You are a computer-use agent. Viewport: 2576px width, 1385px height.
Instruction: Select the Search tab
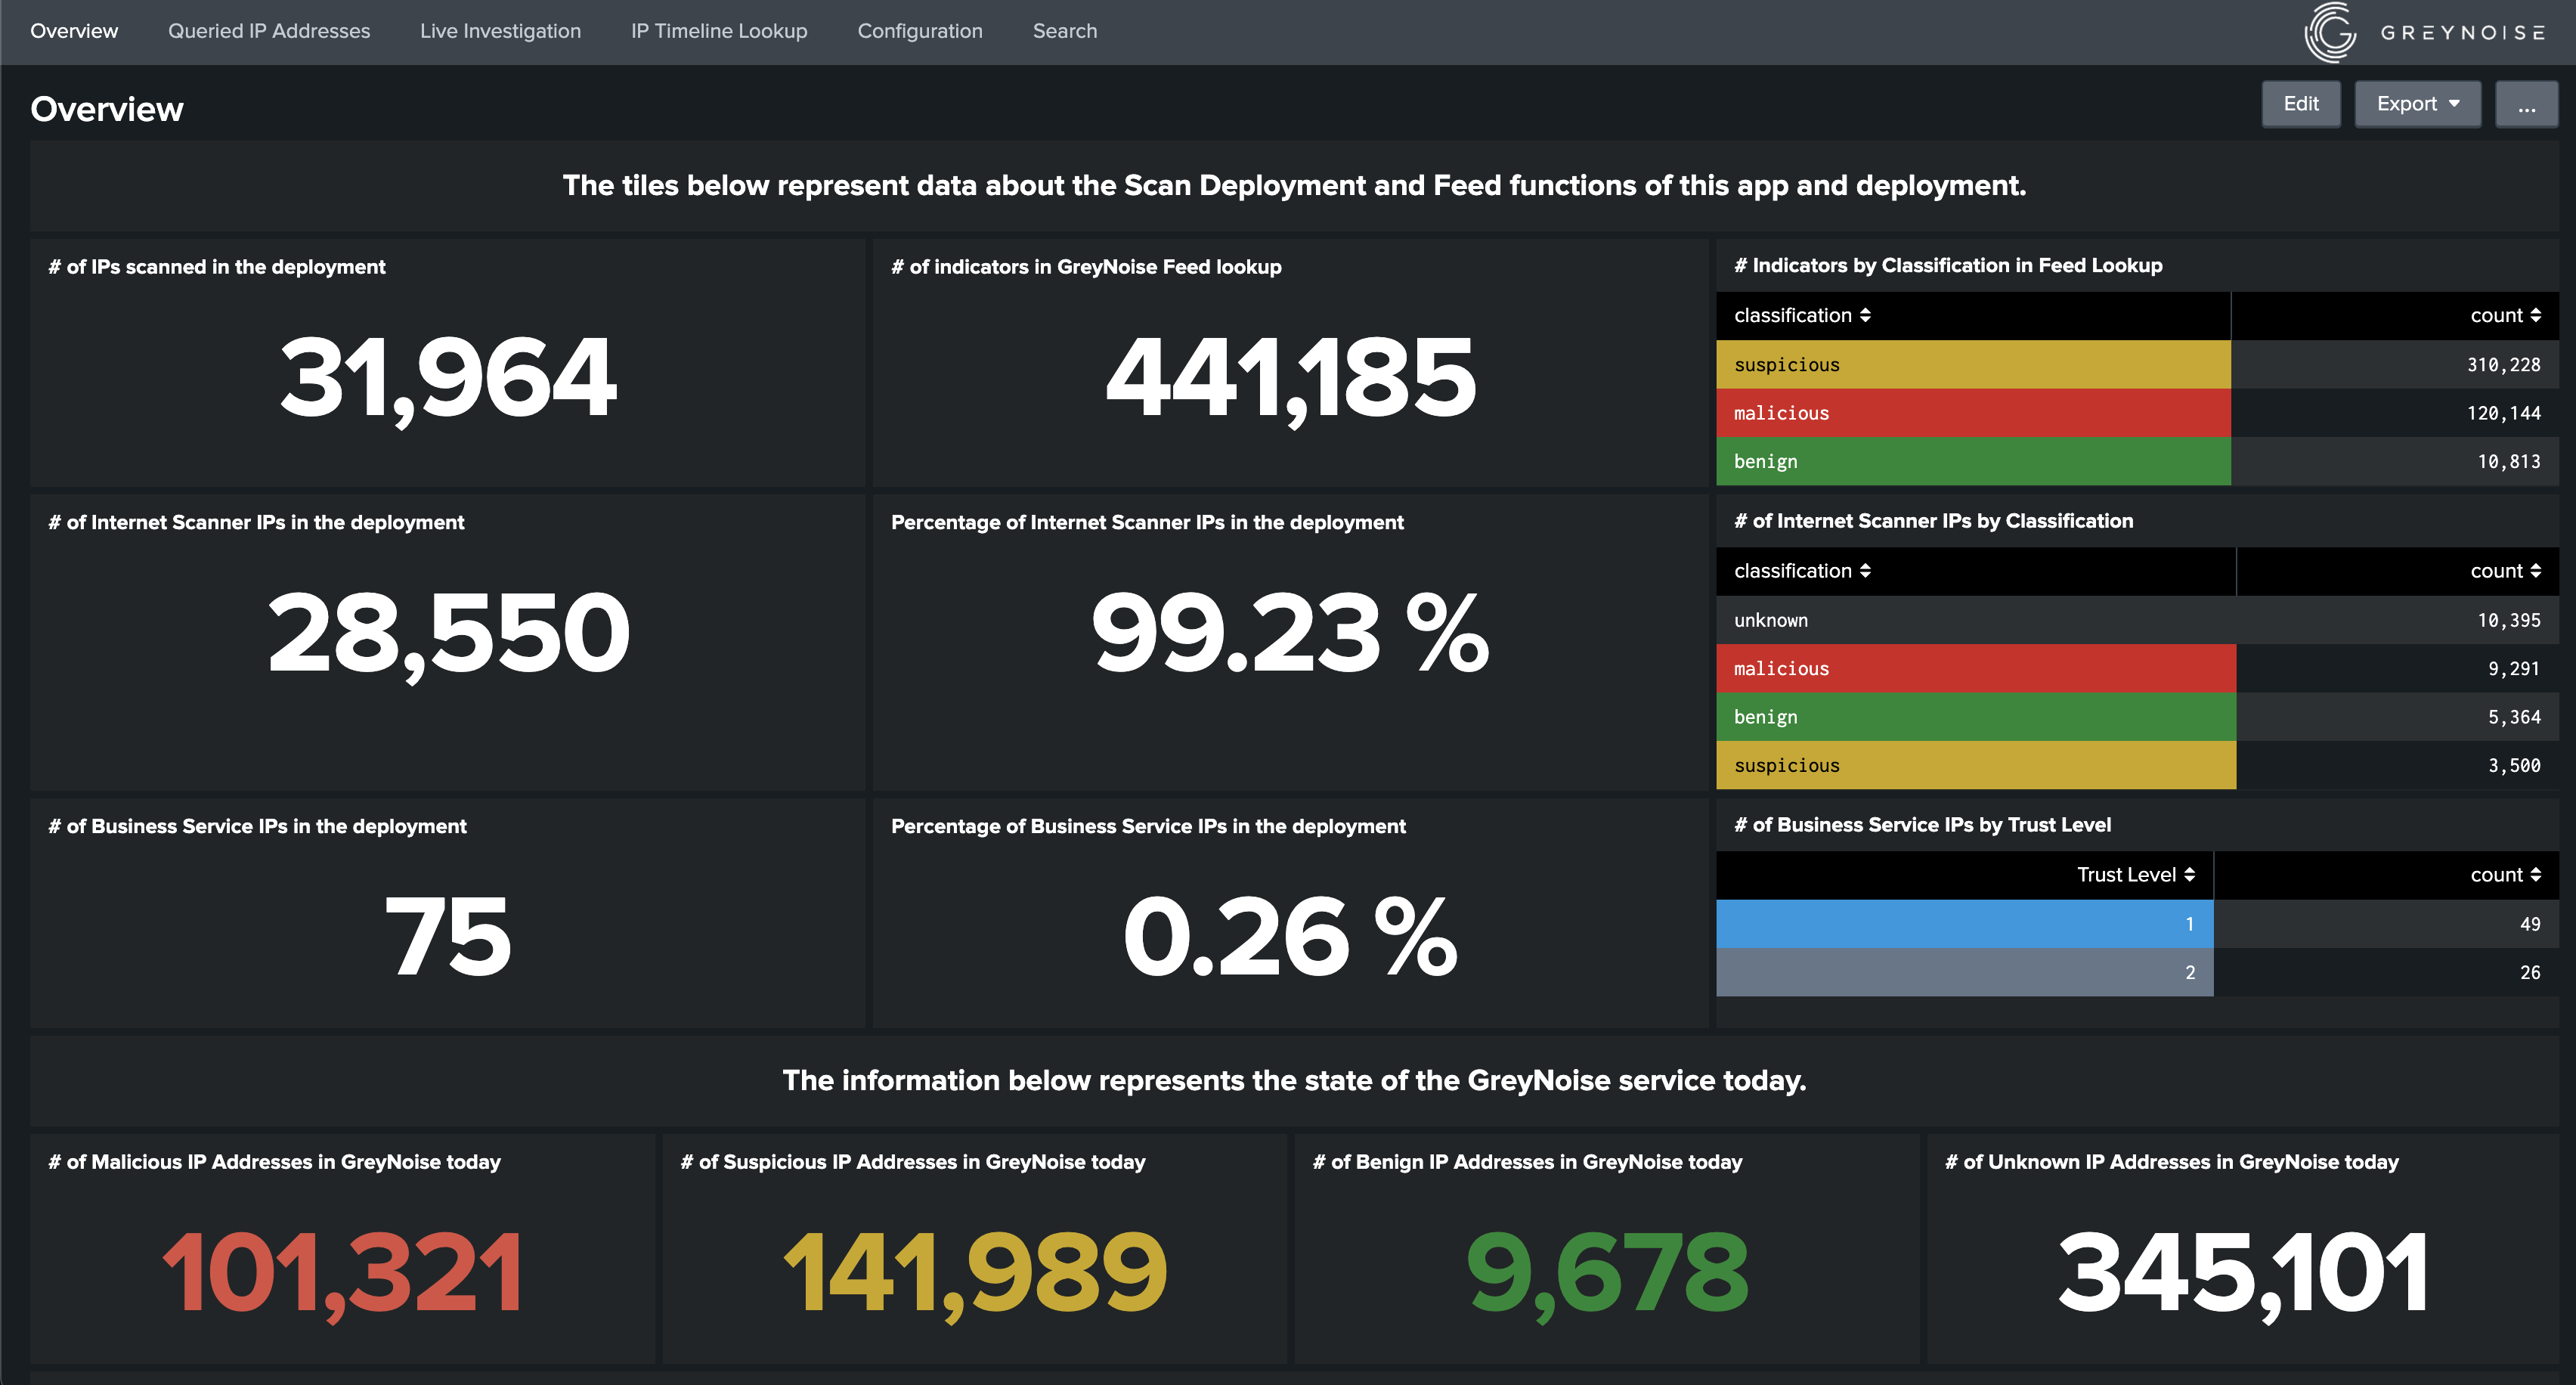click(x=1065, y=31)
